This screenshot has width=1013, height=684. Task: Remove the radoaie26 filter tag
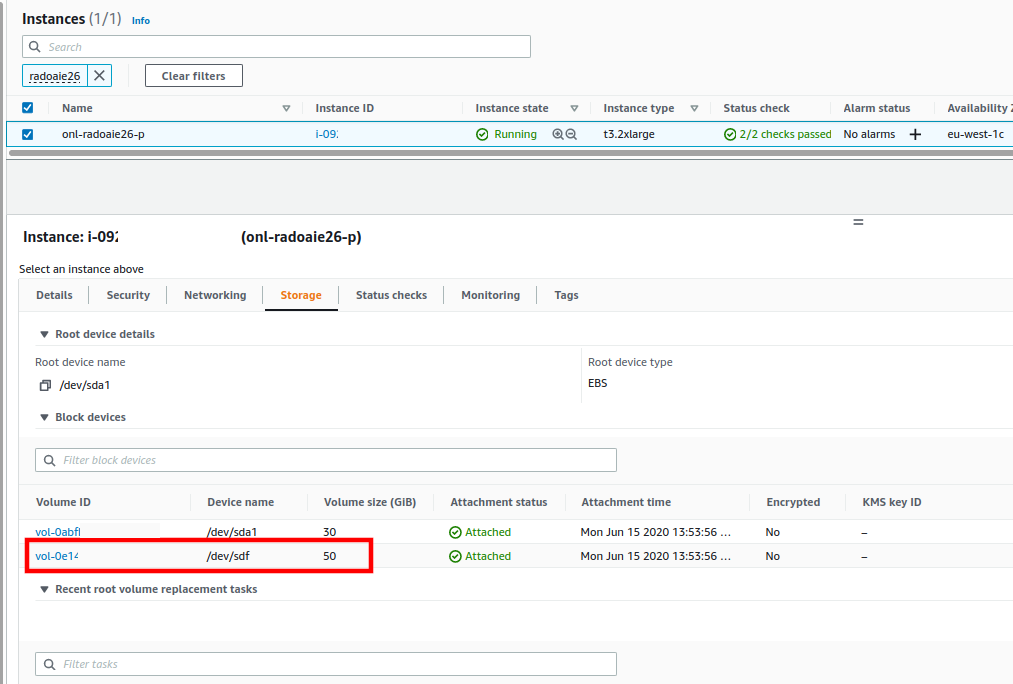(98, 75)
